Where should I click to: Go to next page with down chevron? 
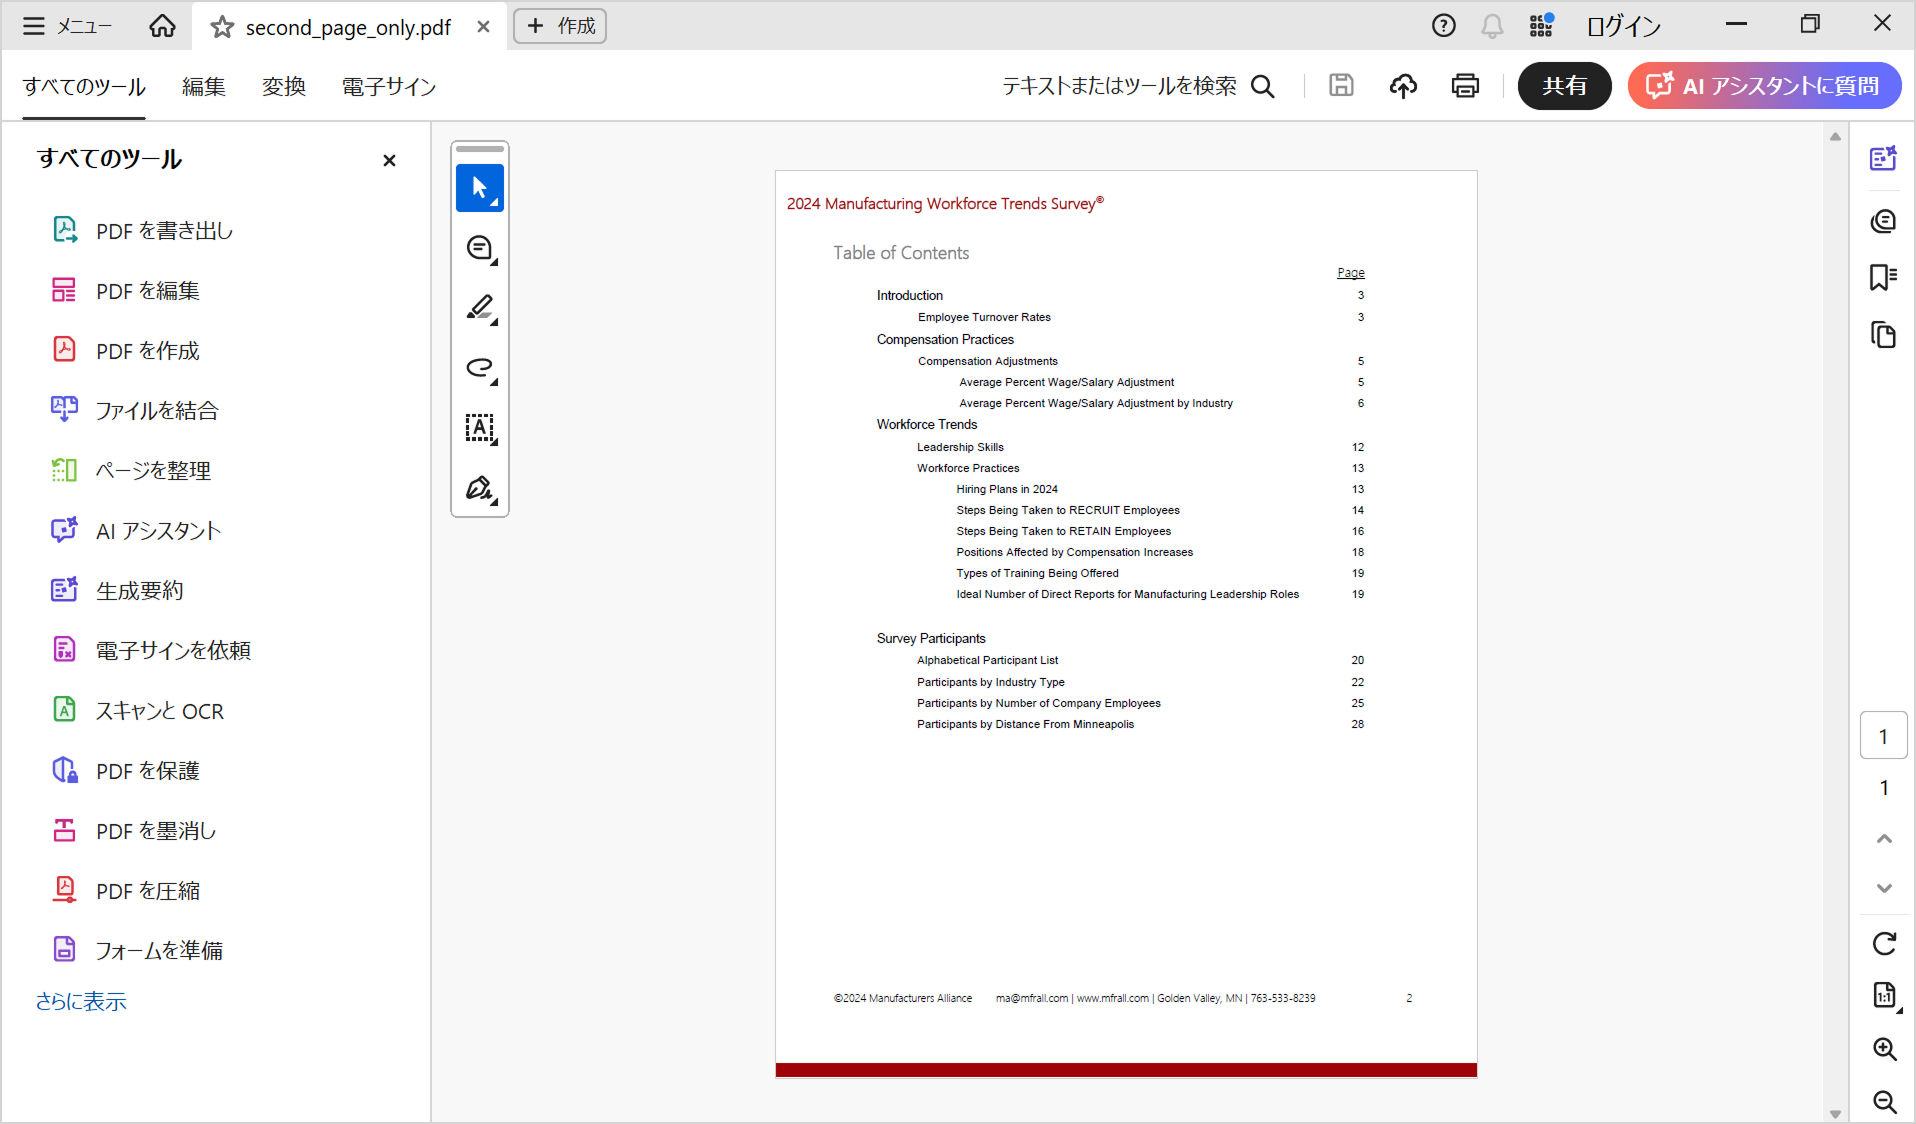[x=1884, y=888]
